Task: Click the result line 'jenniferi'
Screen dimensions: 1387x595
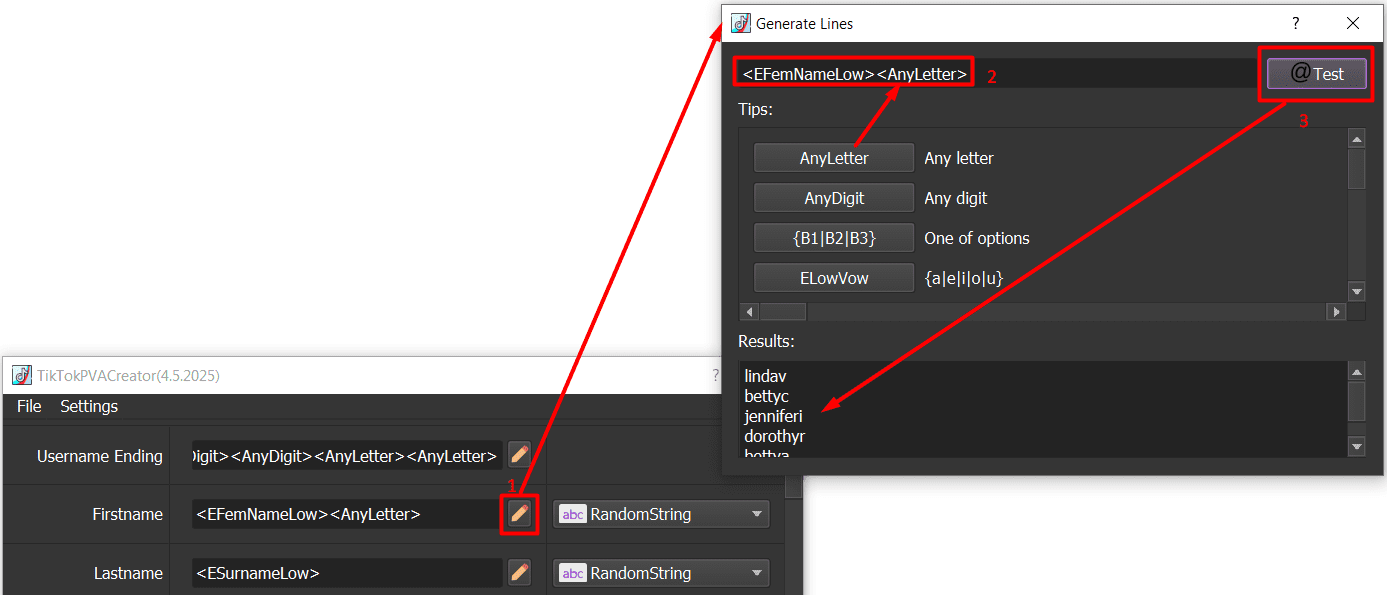Action: pyautogui.click(x=773, y=416)
